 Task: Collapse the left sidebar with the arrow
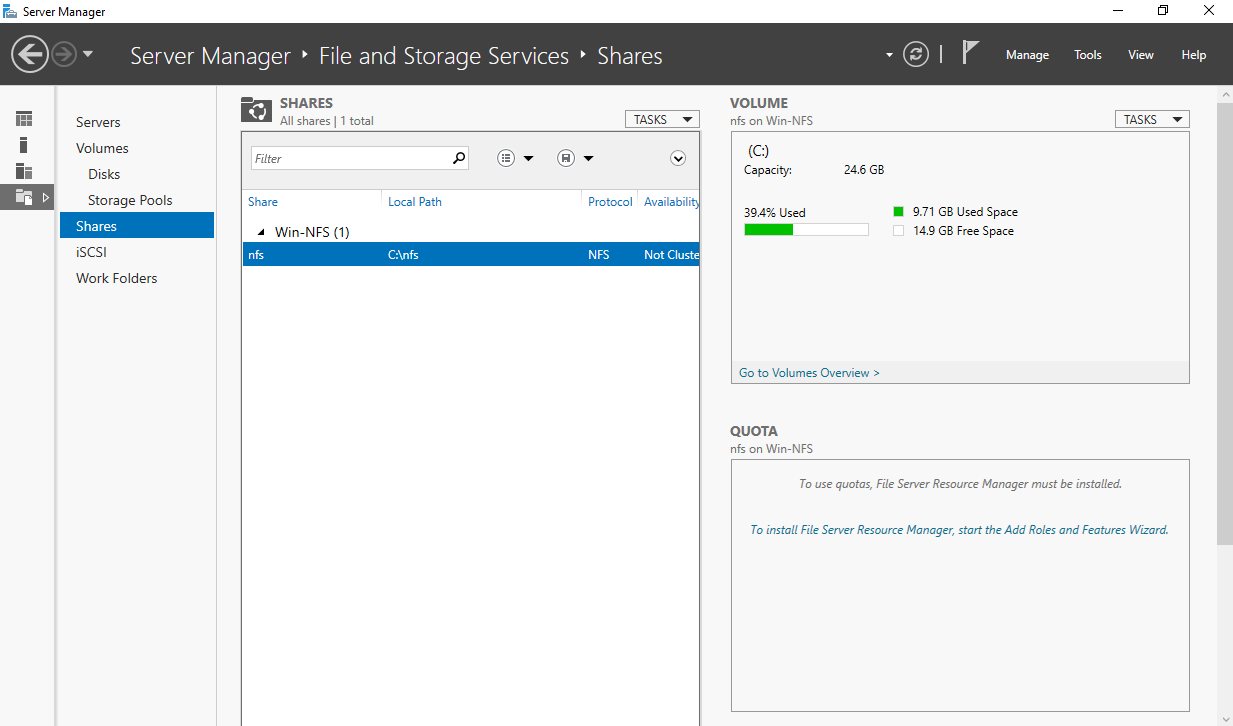[44, 198]
